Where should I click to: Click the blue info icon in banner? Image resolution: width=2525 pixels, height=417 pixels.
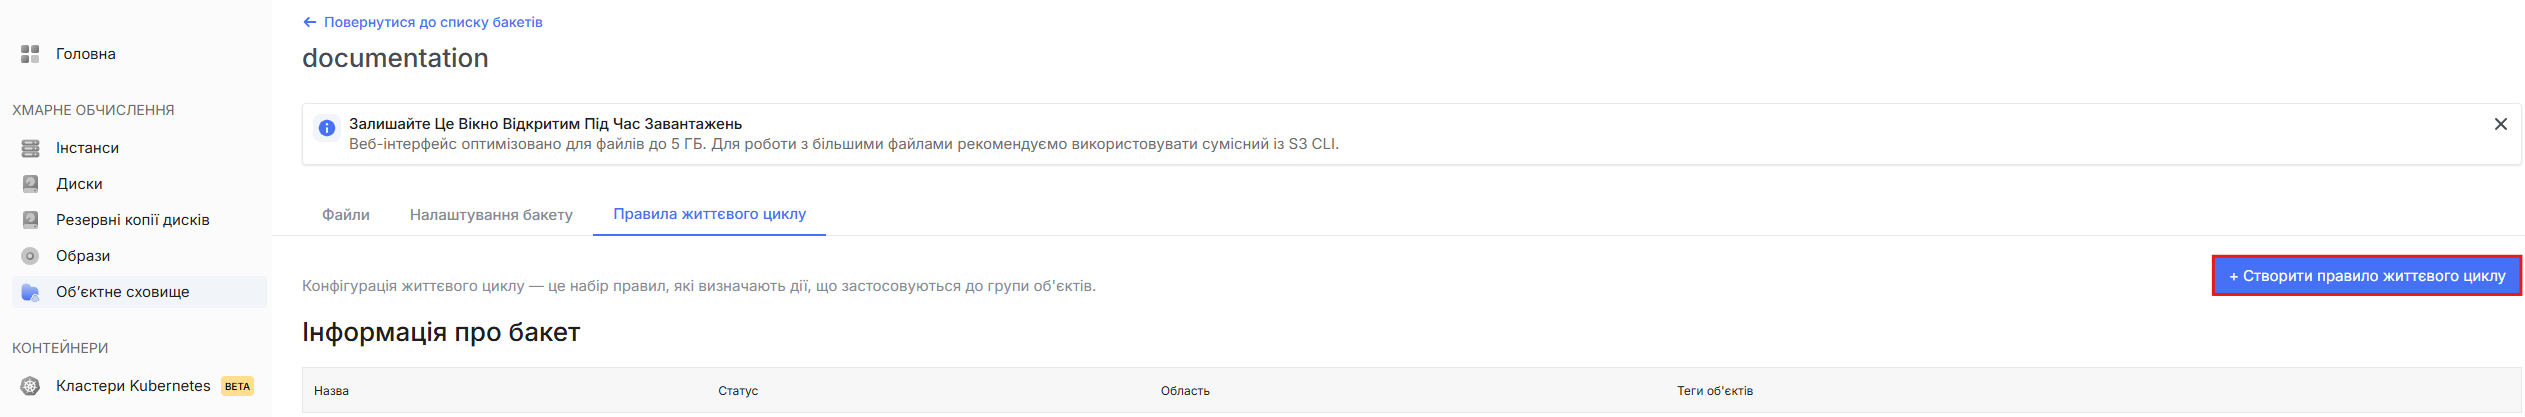point(326,128)
